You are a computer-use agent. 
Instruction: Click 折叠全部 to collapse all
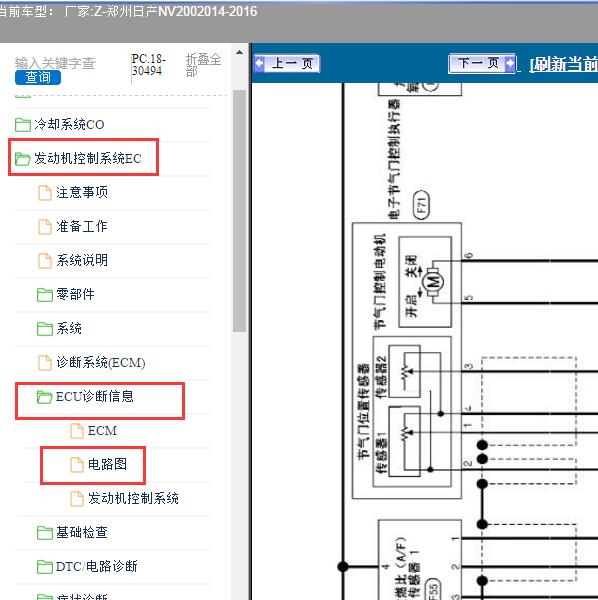[x=203, y=65]
